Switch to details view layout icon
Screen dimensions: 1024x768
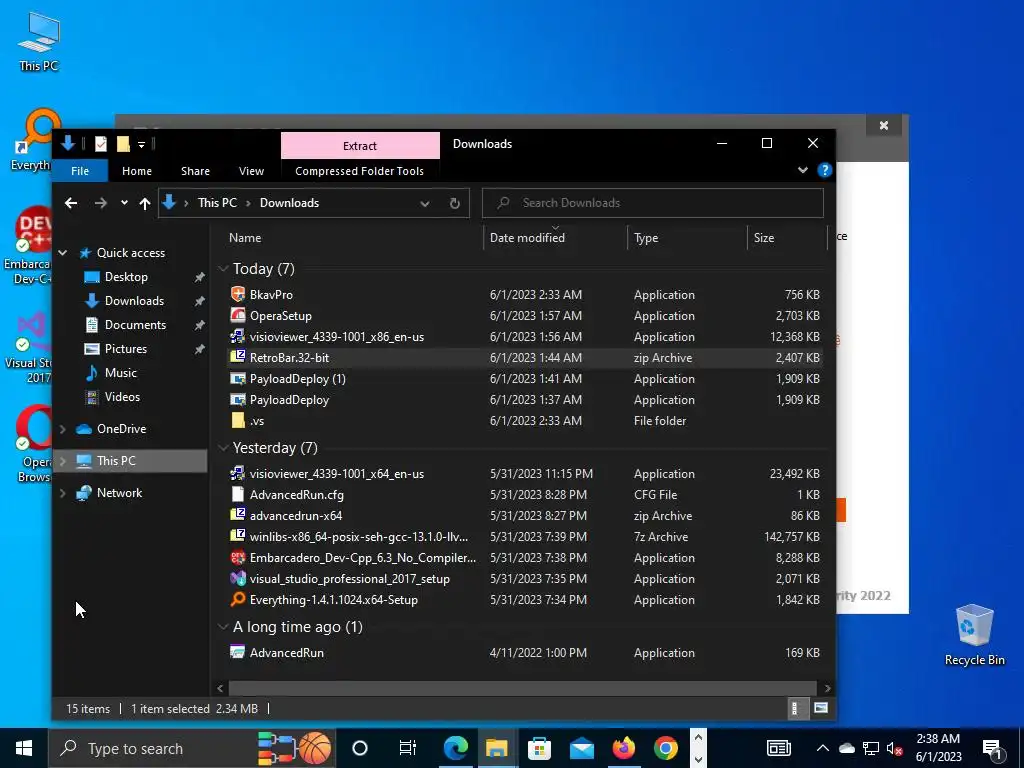795,709
